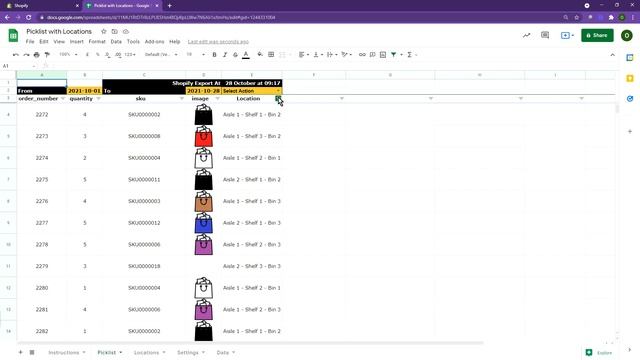Screen dimensions: 640x360
Task: Open the View menu
Action: click(x=59, y=42)
